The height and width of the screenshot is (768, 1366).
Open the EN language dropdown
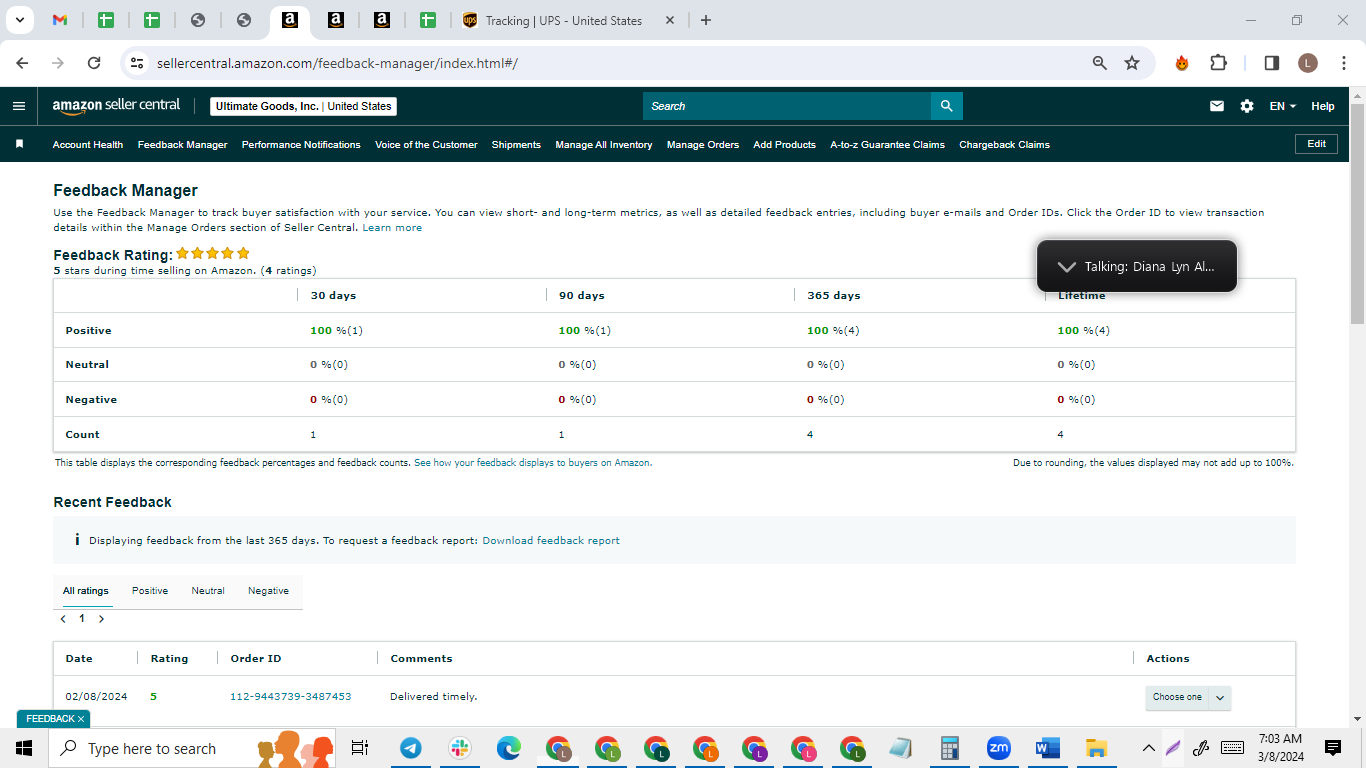click(x=1283, y=106)
